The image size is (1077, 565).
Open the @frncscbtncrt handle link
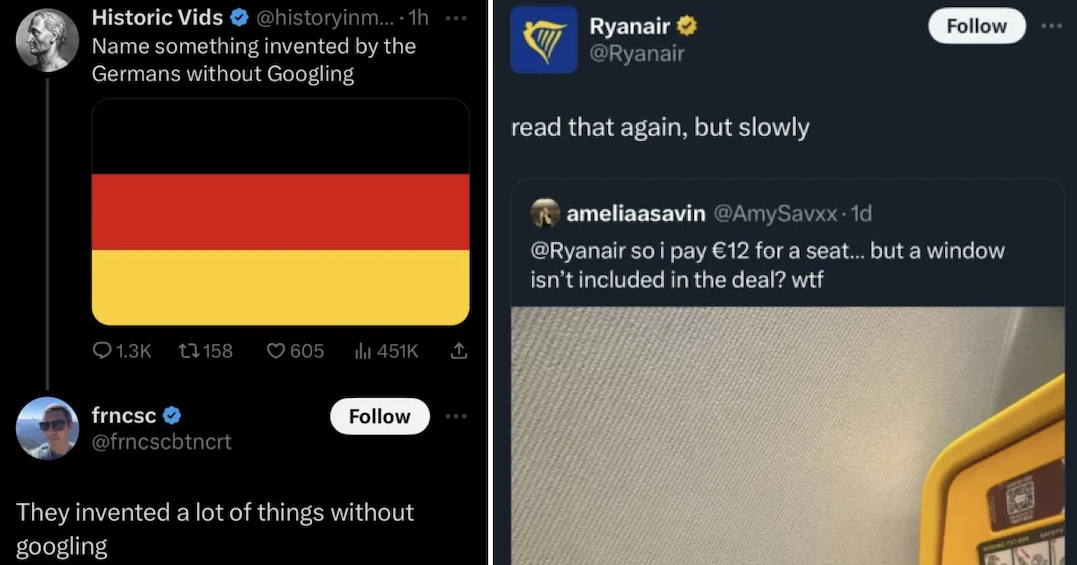pyautogui.click(x=161, y=441)
